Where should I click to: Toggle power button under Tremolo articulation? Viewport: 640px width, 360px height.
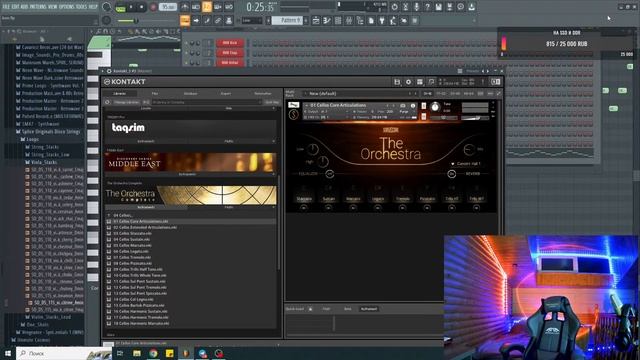point(402,208)
